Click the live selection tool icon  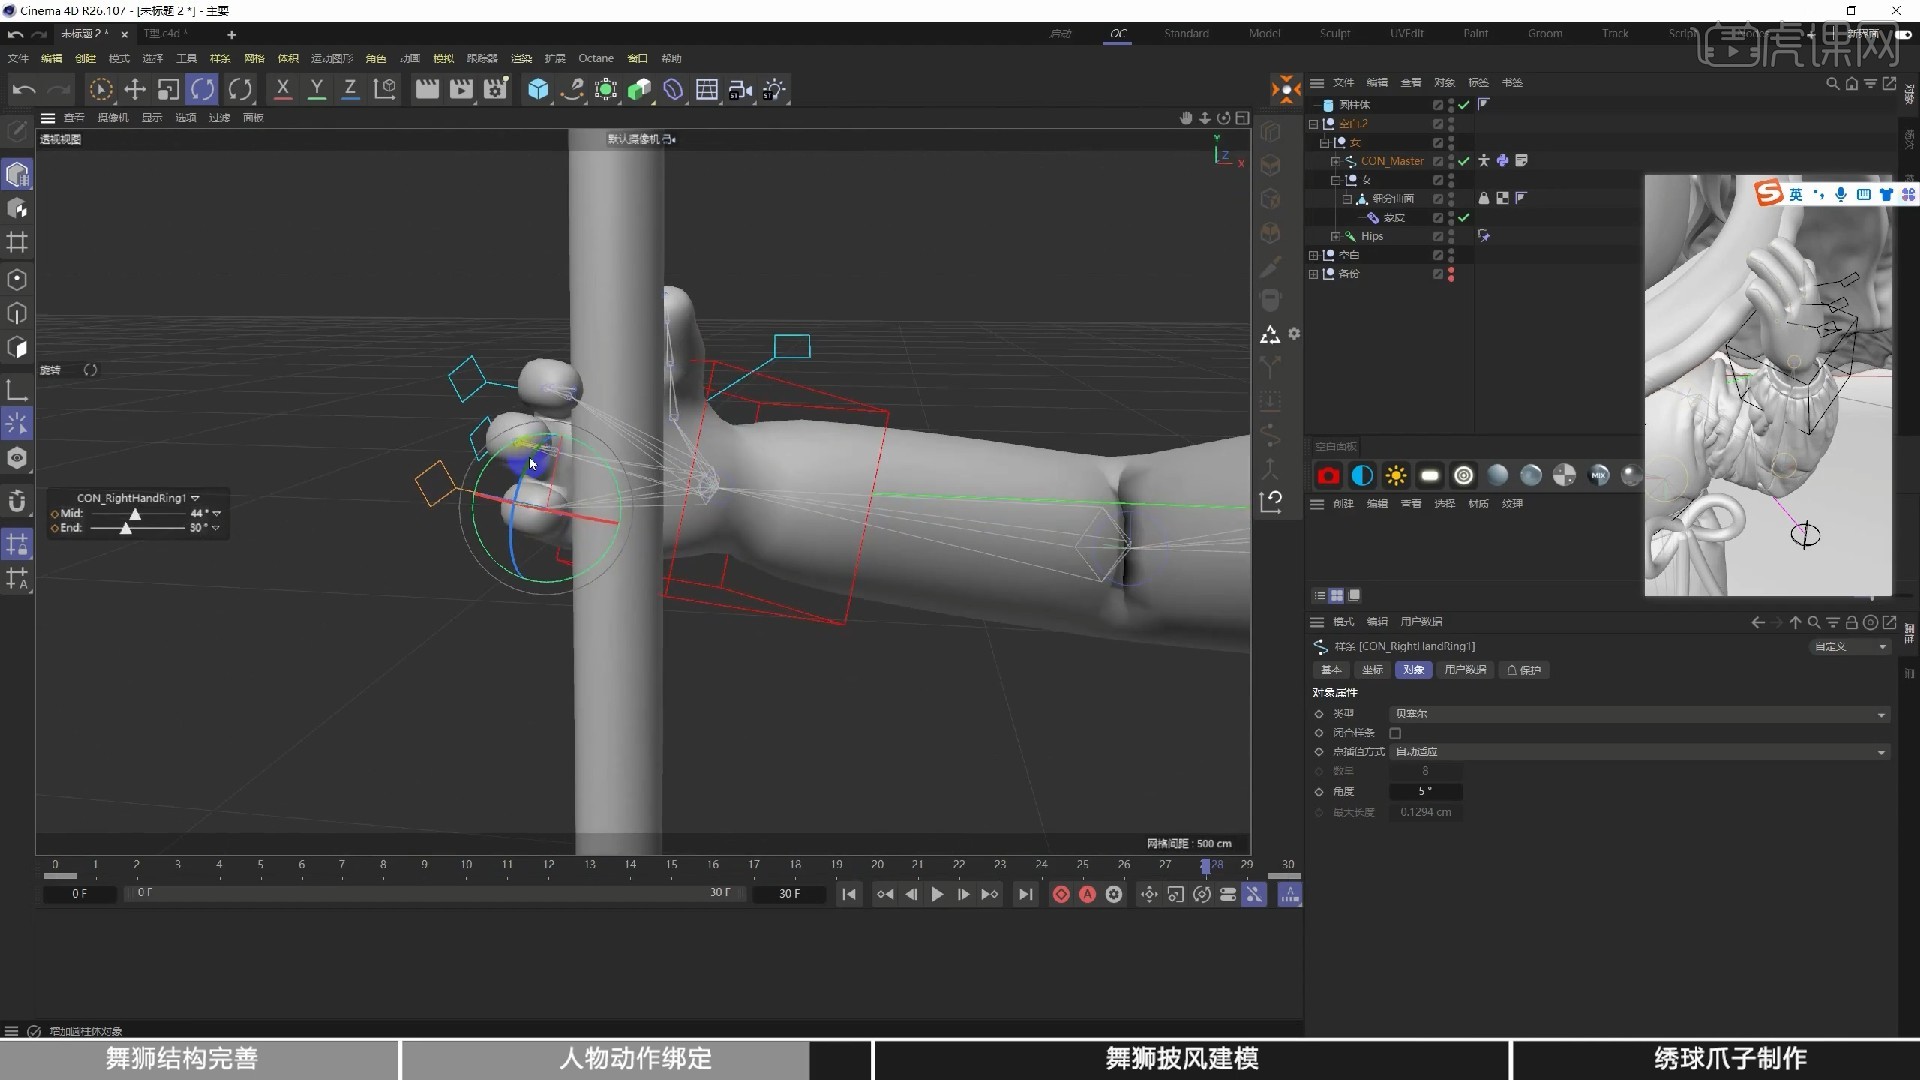(x=101, y=90)
